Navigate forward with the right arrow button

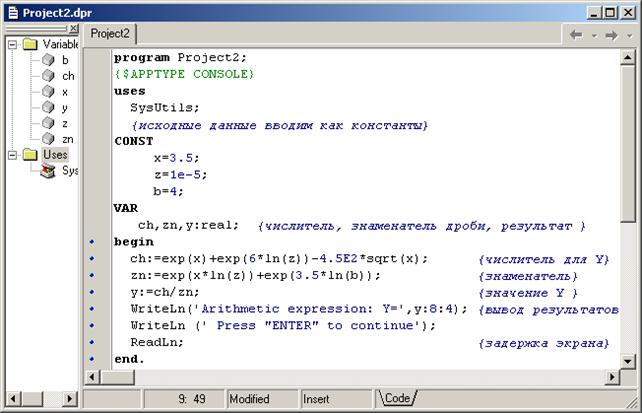coord(612,35)
